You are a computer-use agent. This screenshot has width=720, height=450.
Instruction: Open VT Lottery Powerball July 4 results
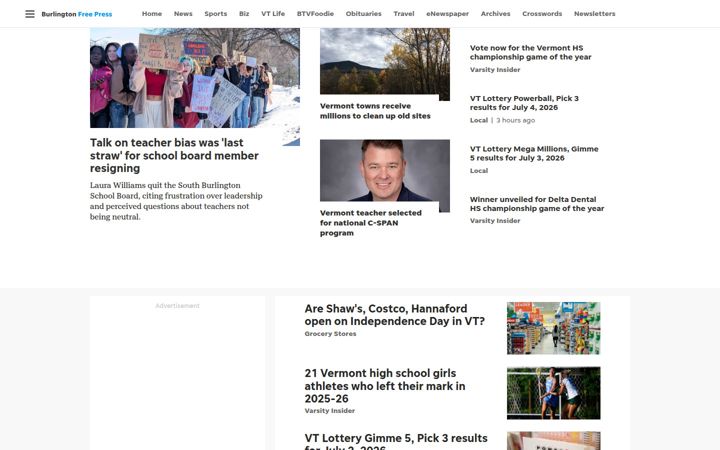click(x=524, y=103)
